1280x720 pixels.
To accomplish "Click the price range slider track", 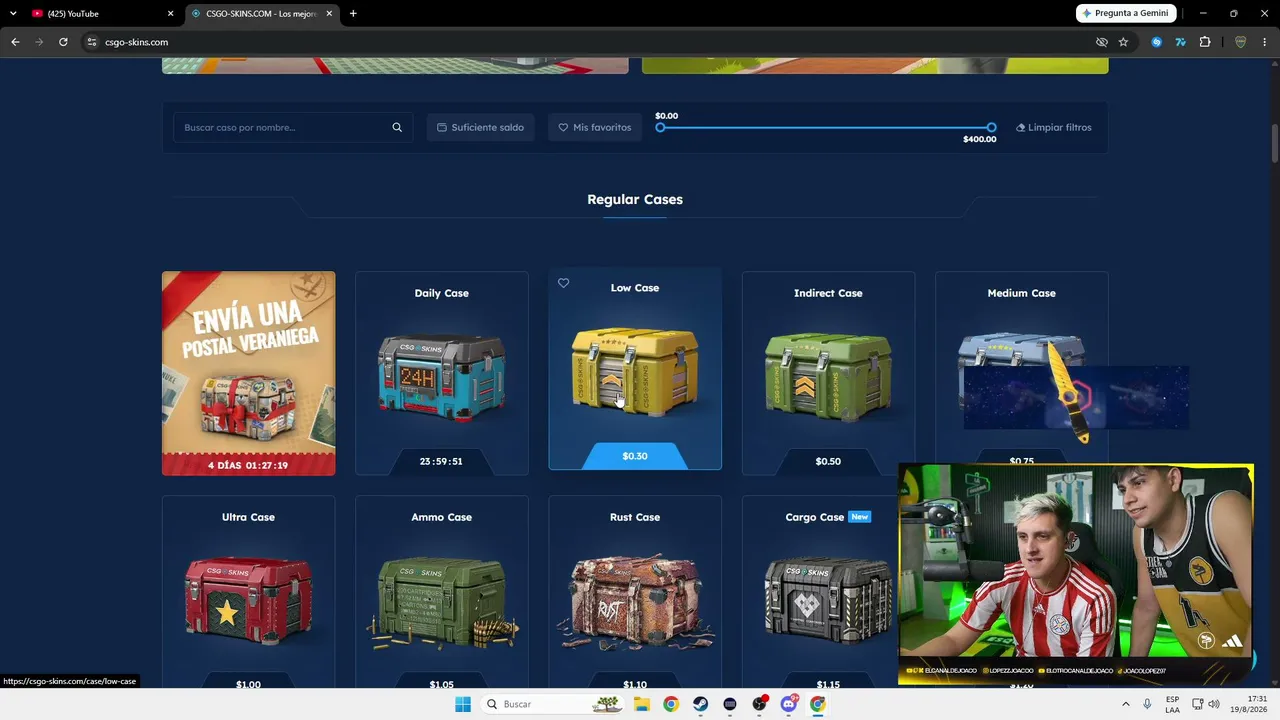I will coord(826,127).
